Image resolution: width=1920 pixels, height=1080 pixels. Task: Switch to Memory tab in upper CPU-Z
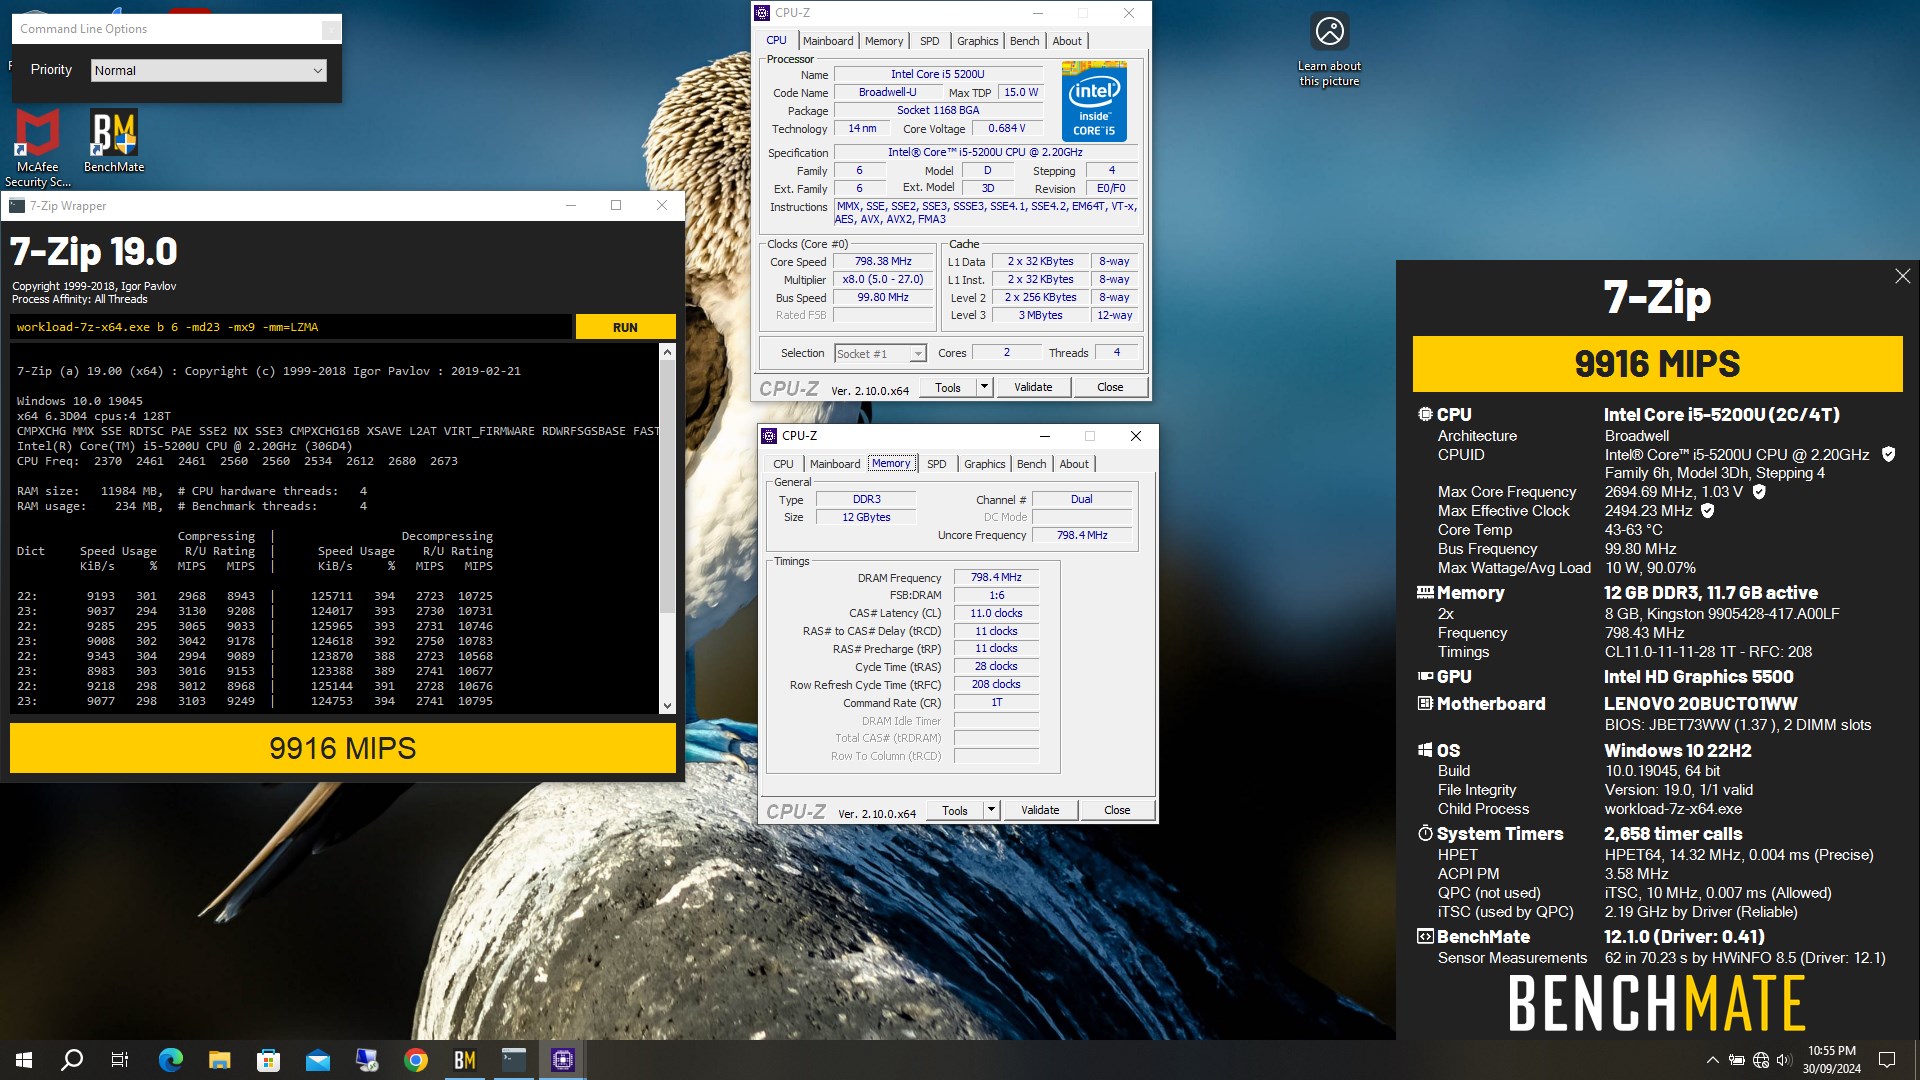click(884, 41)
